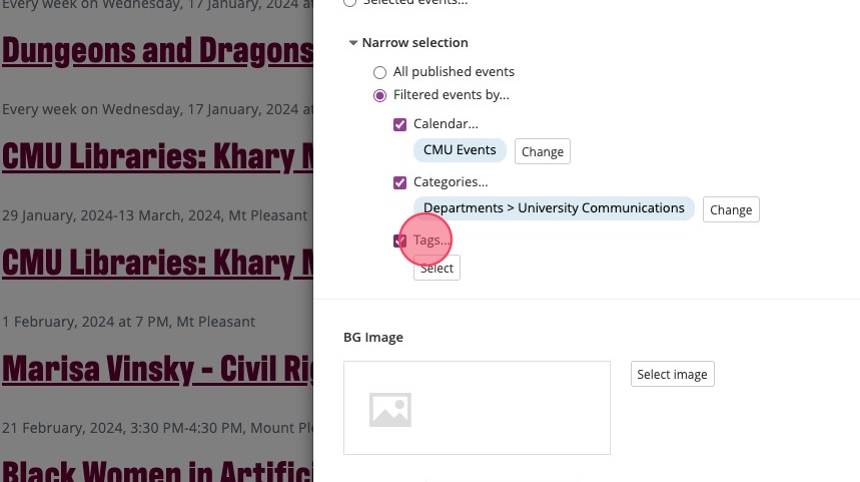Click Change next to CMU Events
860x482 pixels.
(542, 152)
